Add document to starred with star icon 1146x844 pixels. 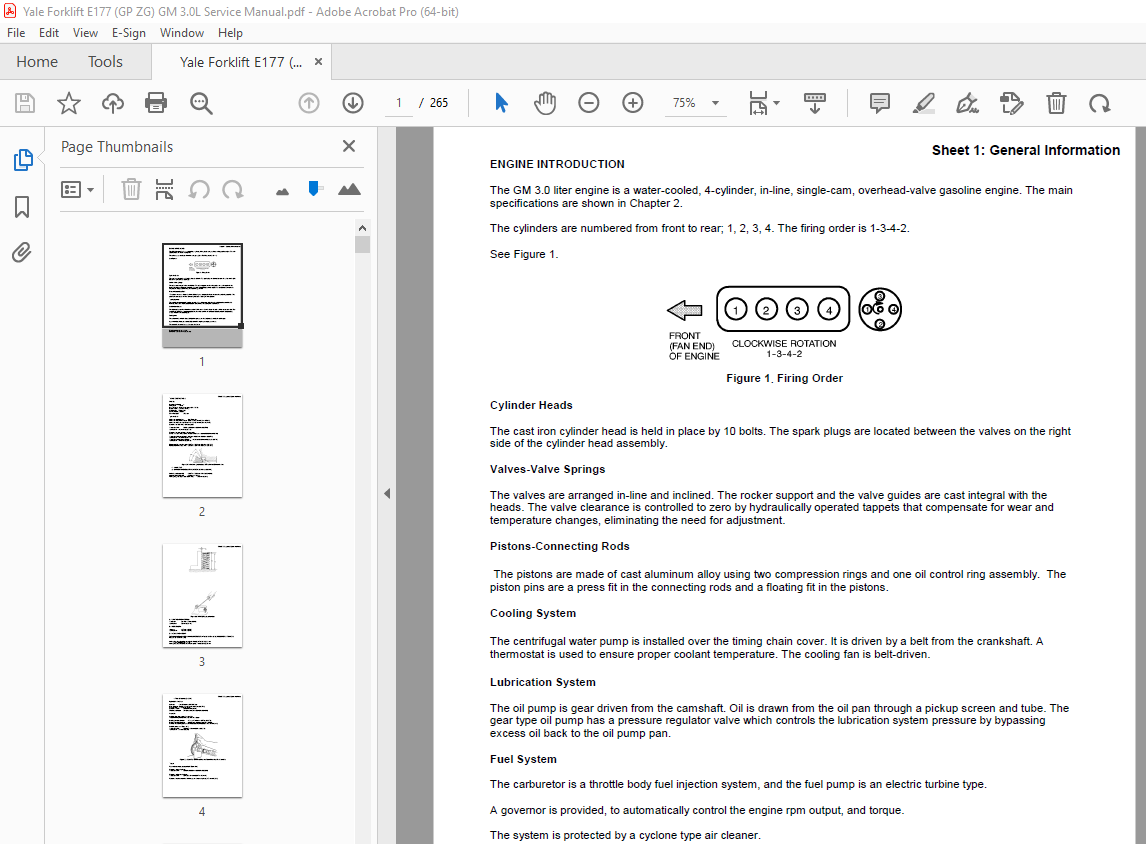[x=69, y=103]
